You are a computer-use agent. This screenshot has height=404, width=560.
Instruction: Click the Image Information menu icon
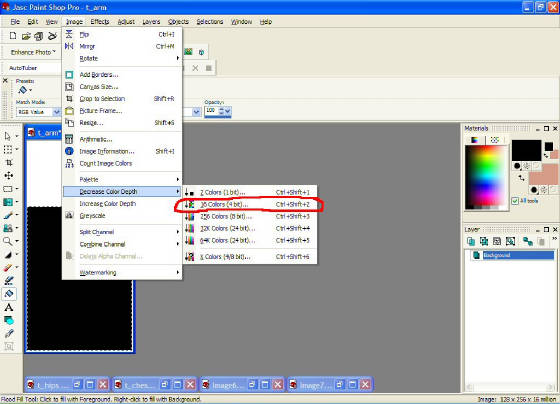(69, 151)
